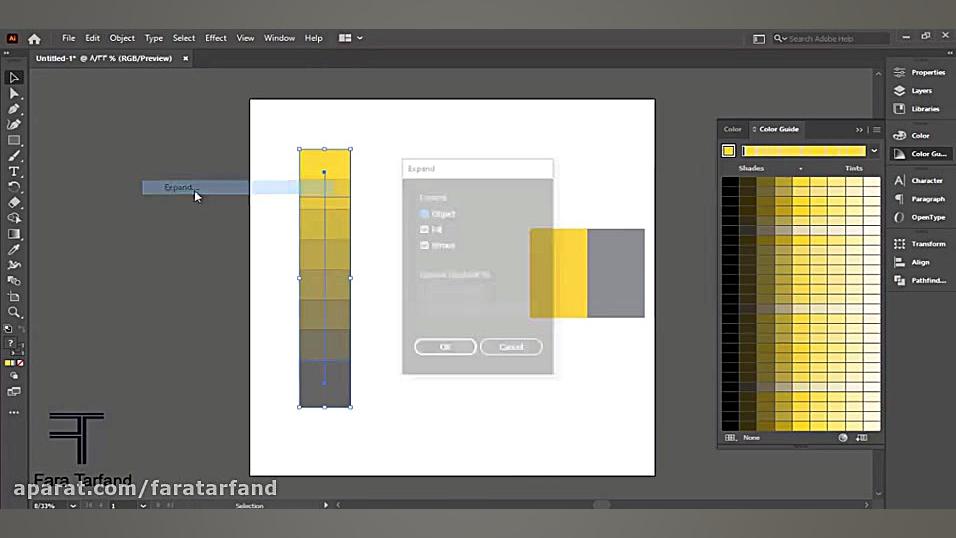Select the Gradient tool
This screenshot has width=956, height=538.
tap(13, 234)
